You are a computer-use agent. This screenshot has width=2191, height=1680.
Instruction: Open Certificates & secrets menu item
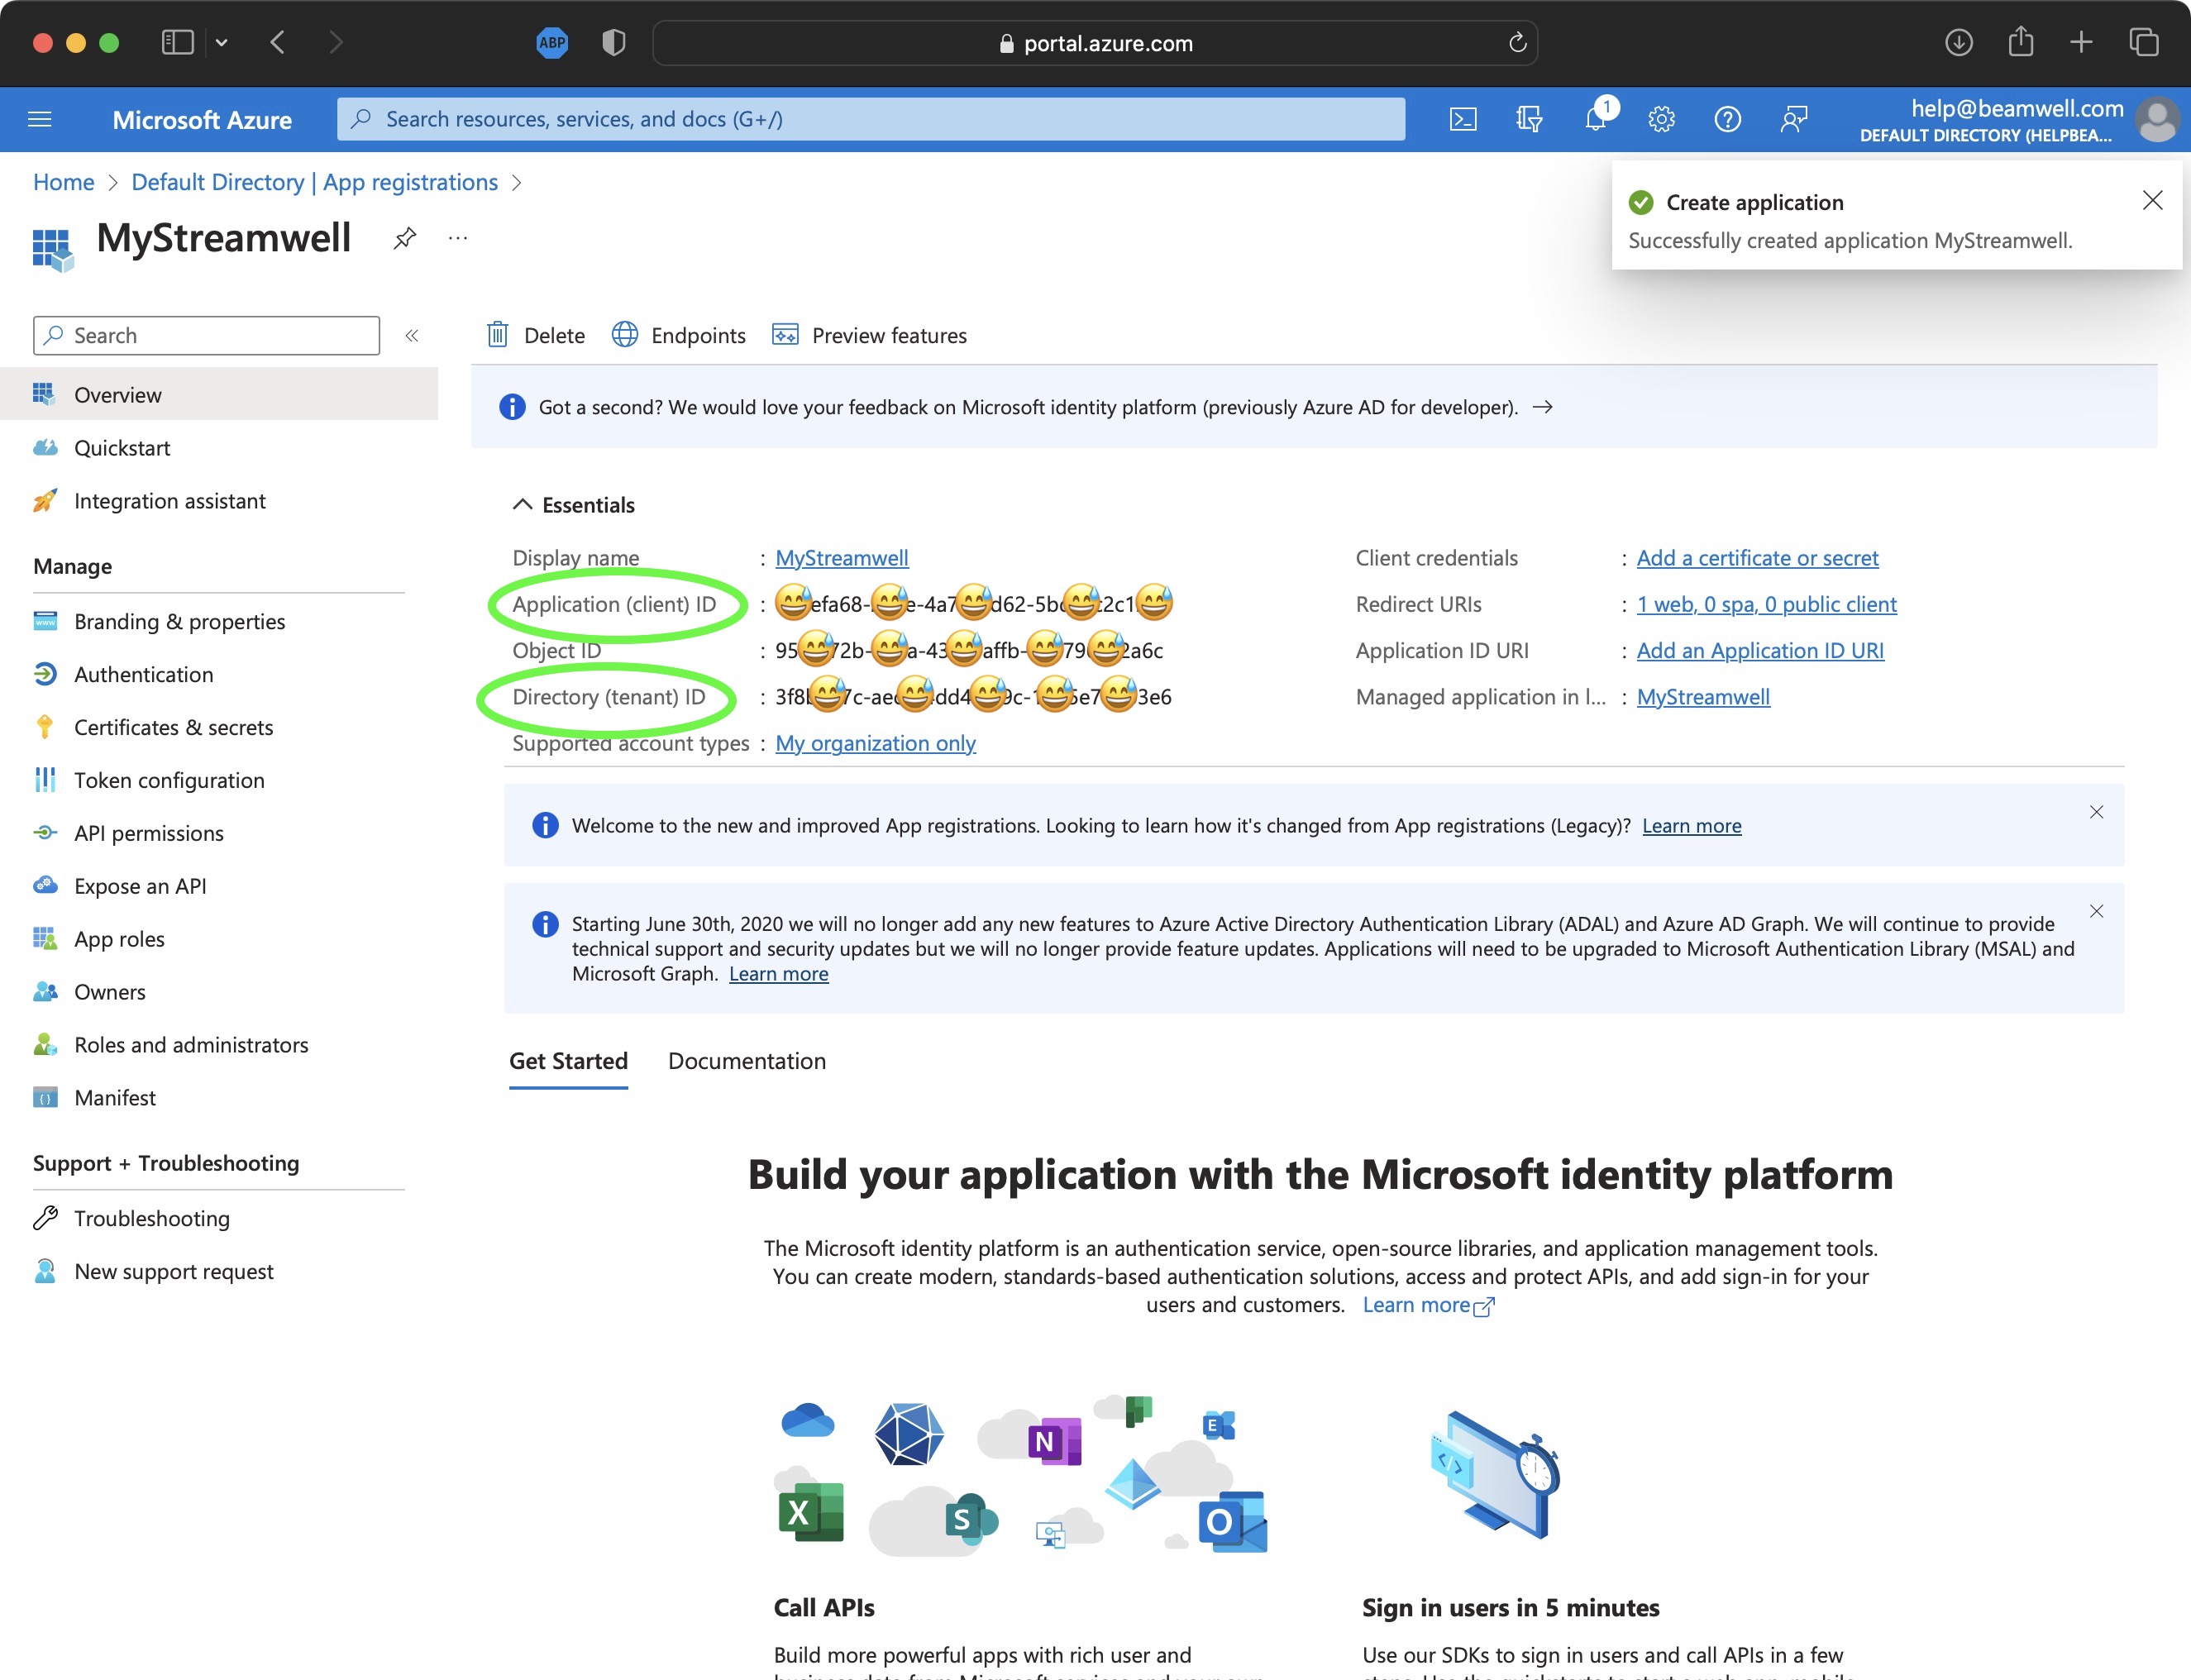tap(173, 727)
